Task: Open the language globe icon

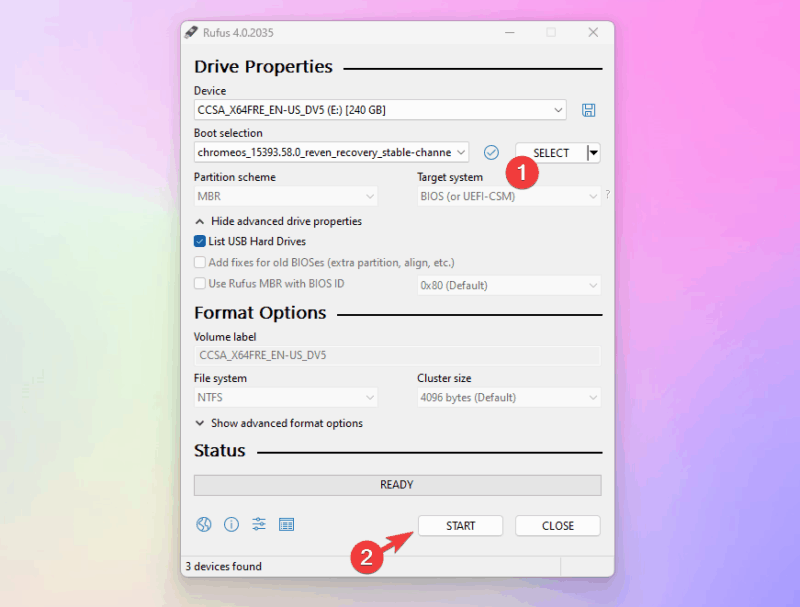Action: tap(204, 524)
